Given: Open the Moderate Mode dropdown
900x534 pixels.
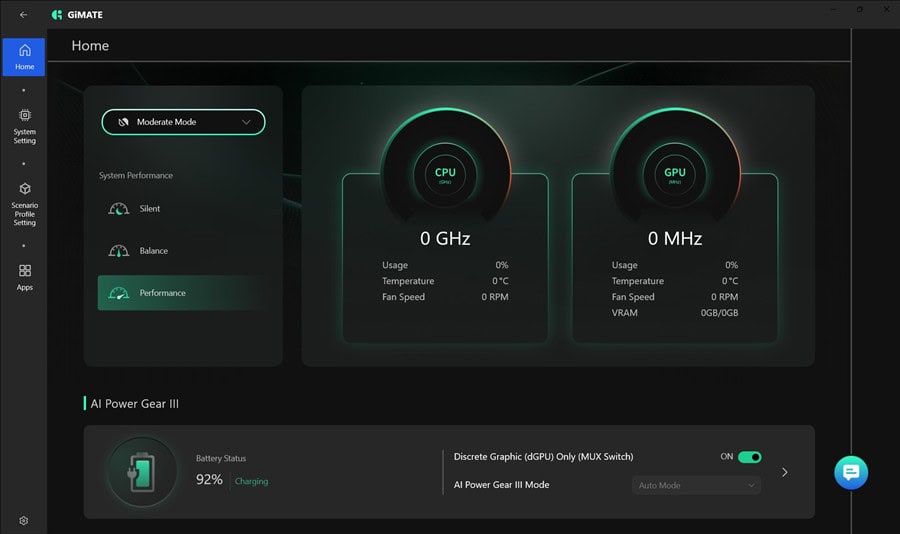Looking at the screenshot, I should pyautogui.click(x=183, y=122).
